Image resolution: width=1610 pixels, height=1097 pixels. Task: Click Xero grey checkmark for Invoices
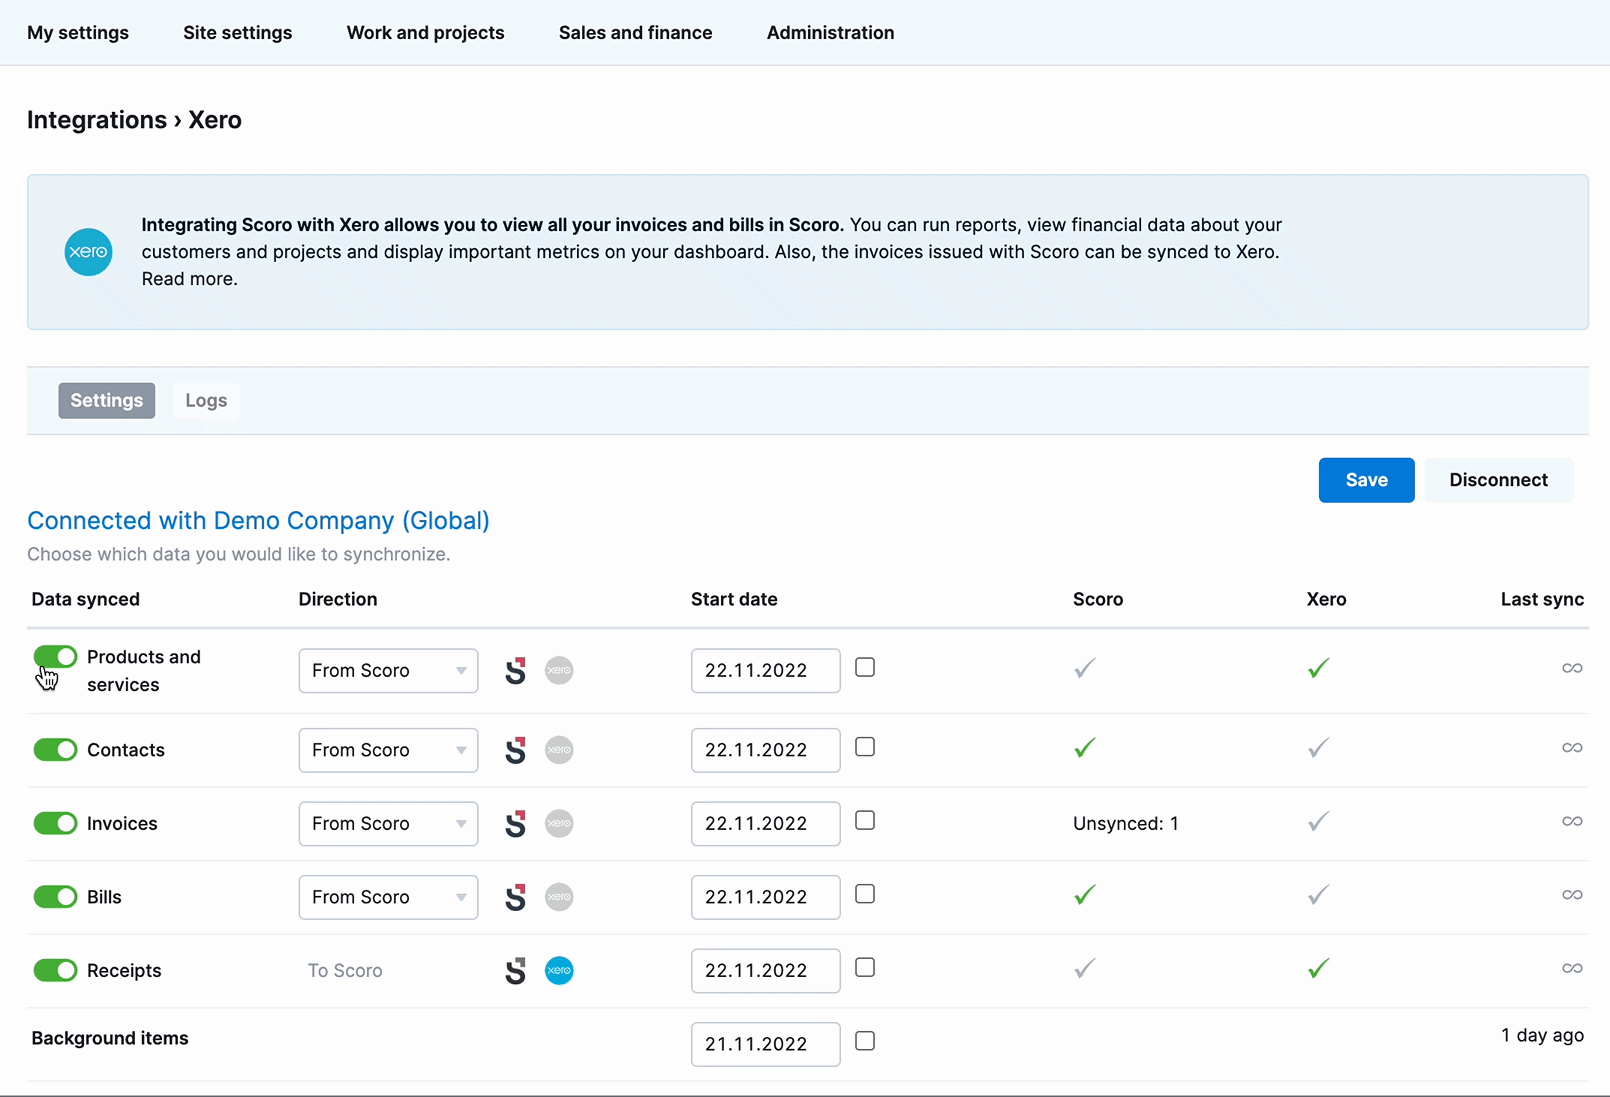pos(1319,821)
